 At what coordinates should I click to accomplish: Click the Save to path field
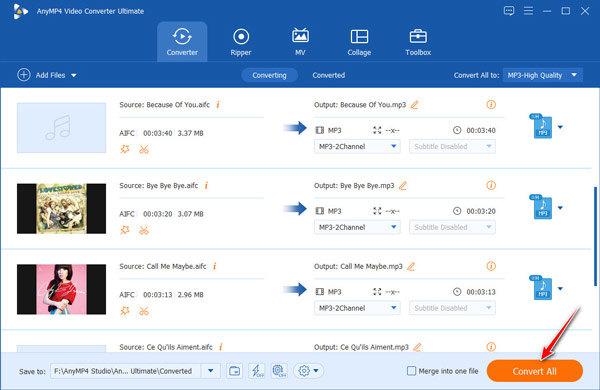(126, 371)
